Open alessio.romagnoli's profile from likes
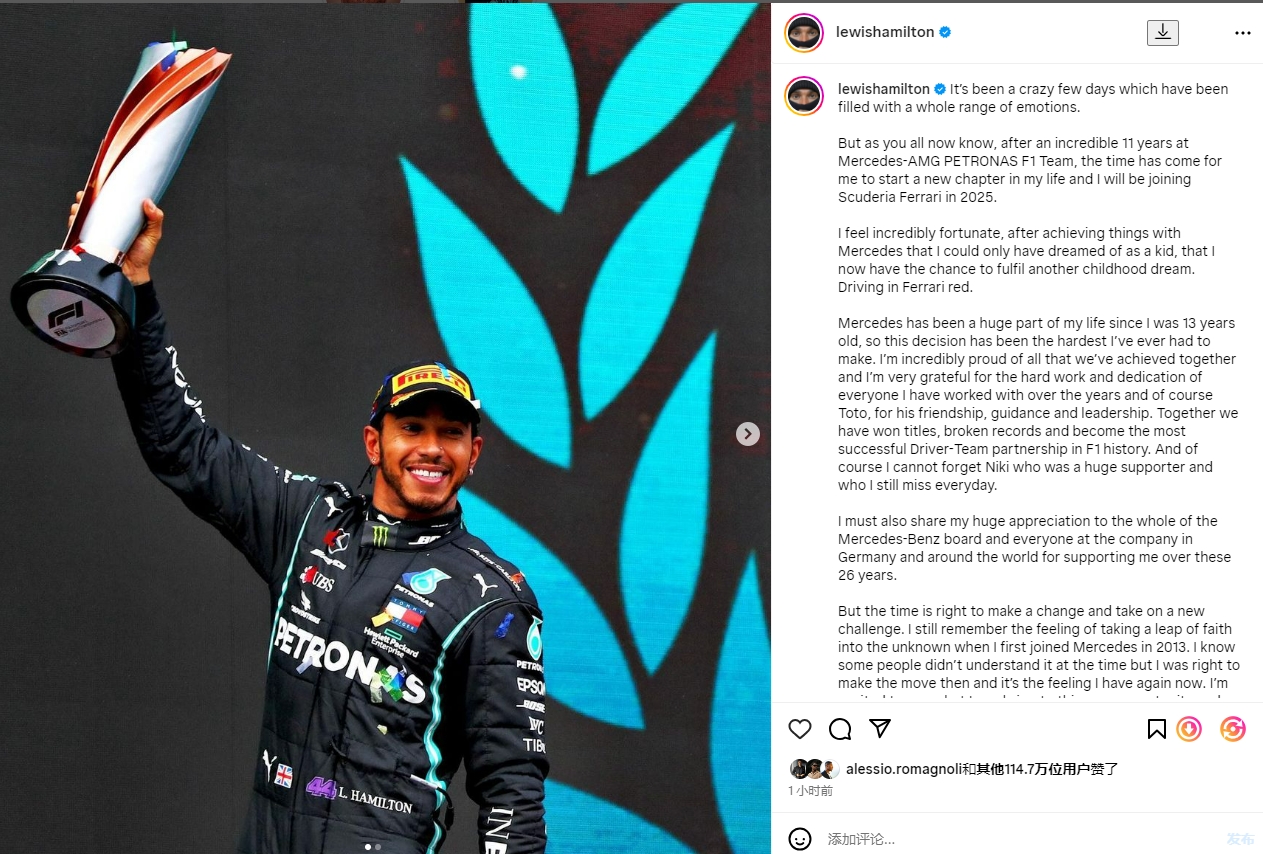 [900, 769]
